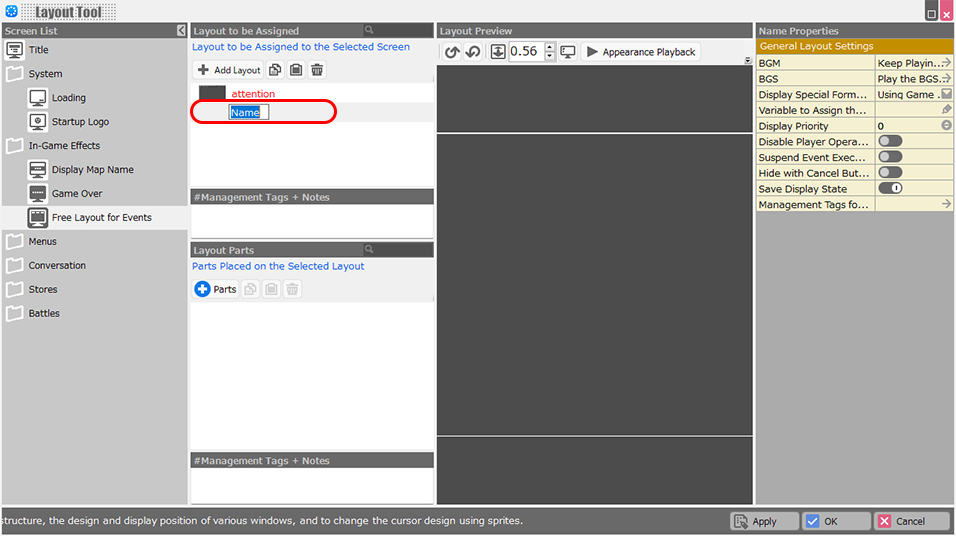Image resolution: width=956 pixels, height=536 pixels.
Task: Toggle Disable Player Operation switch
Action: [x=889, y=142]
